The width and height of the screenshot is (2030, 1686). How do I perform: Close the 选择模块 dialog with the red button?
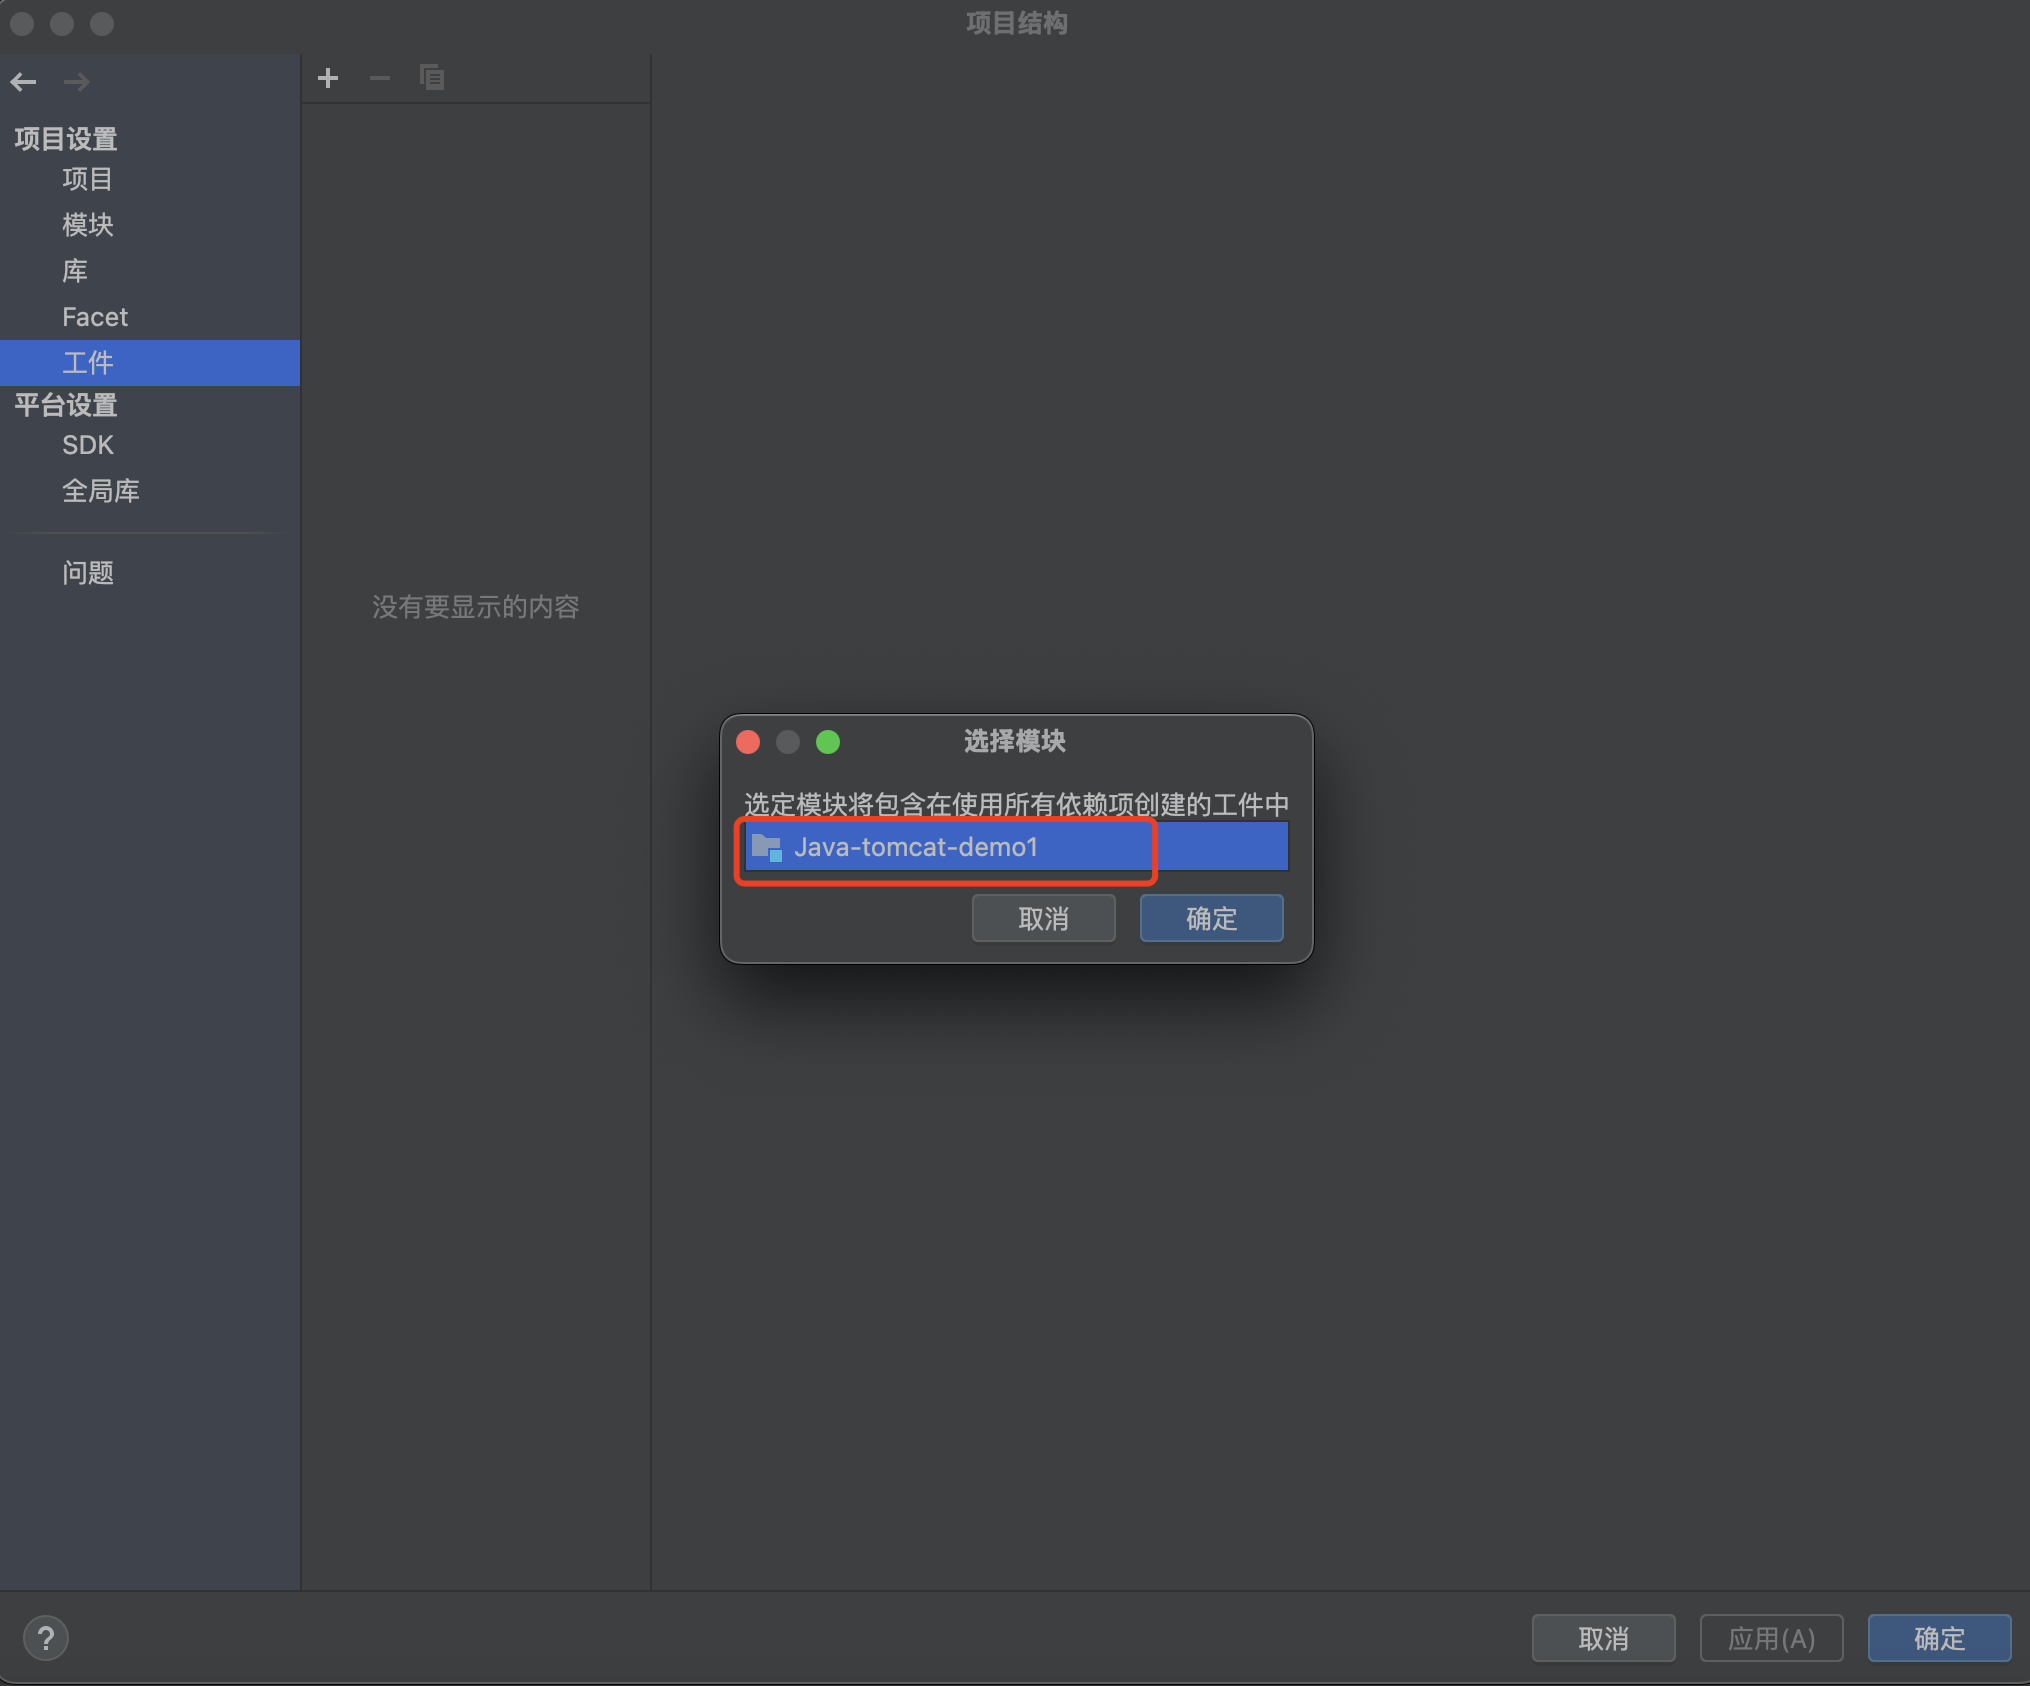click(748, 742)
